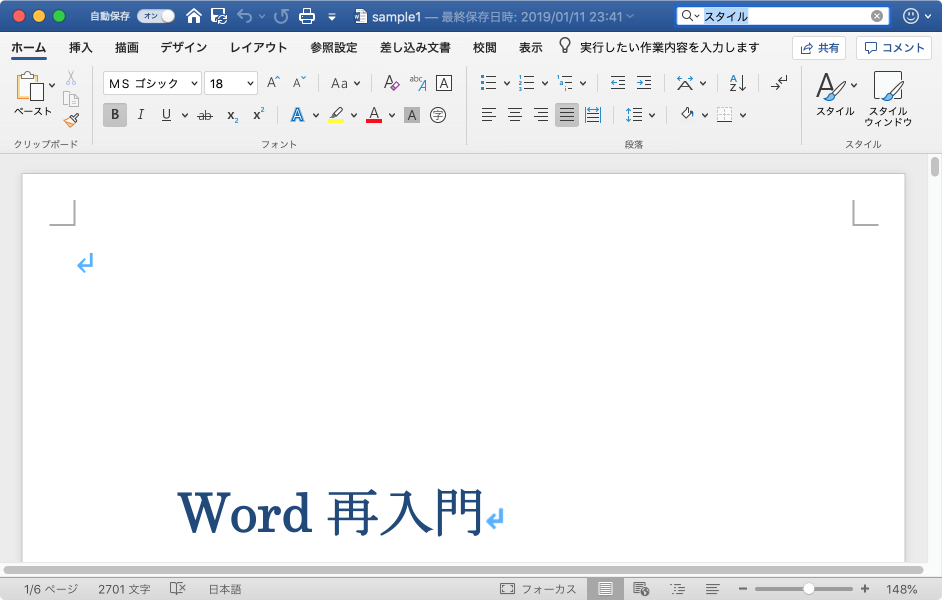
Task: Select the Format Painter brush
Action: click(71, 121)
